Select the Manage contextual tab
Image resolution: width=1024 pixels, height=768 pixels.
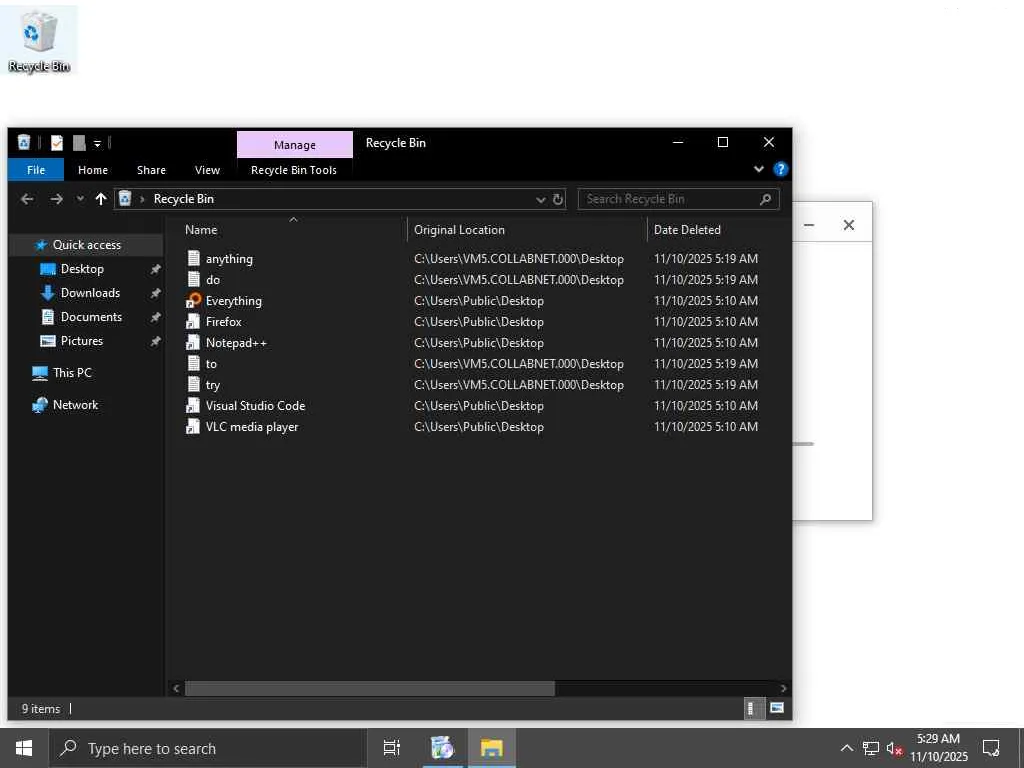295,144
